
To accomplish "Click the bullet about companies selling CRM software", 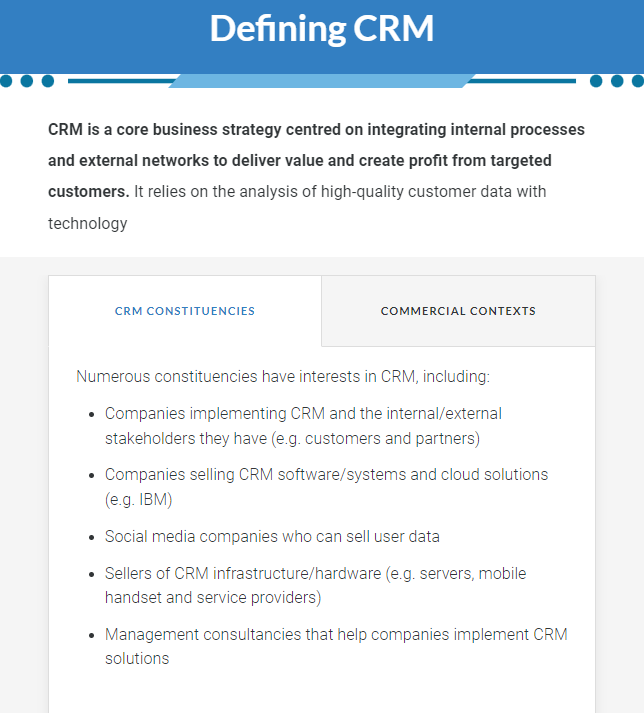I will click(327, 487).
